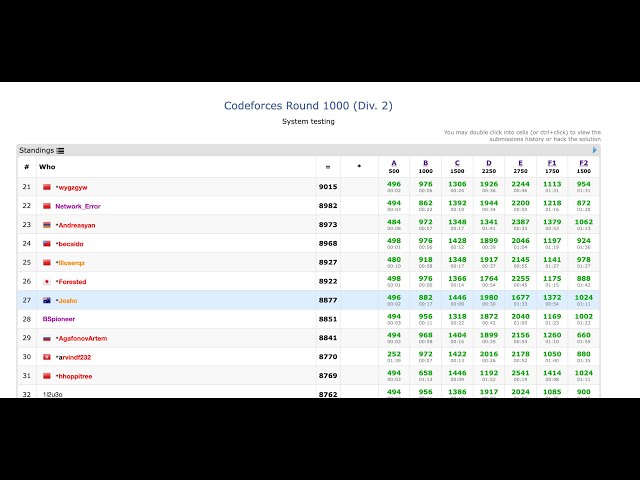Click the Australian flag beside Joshc

pyautogui.click(x=47, y=300)
